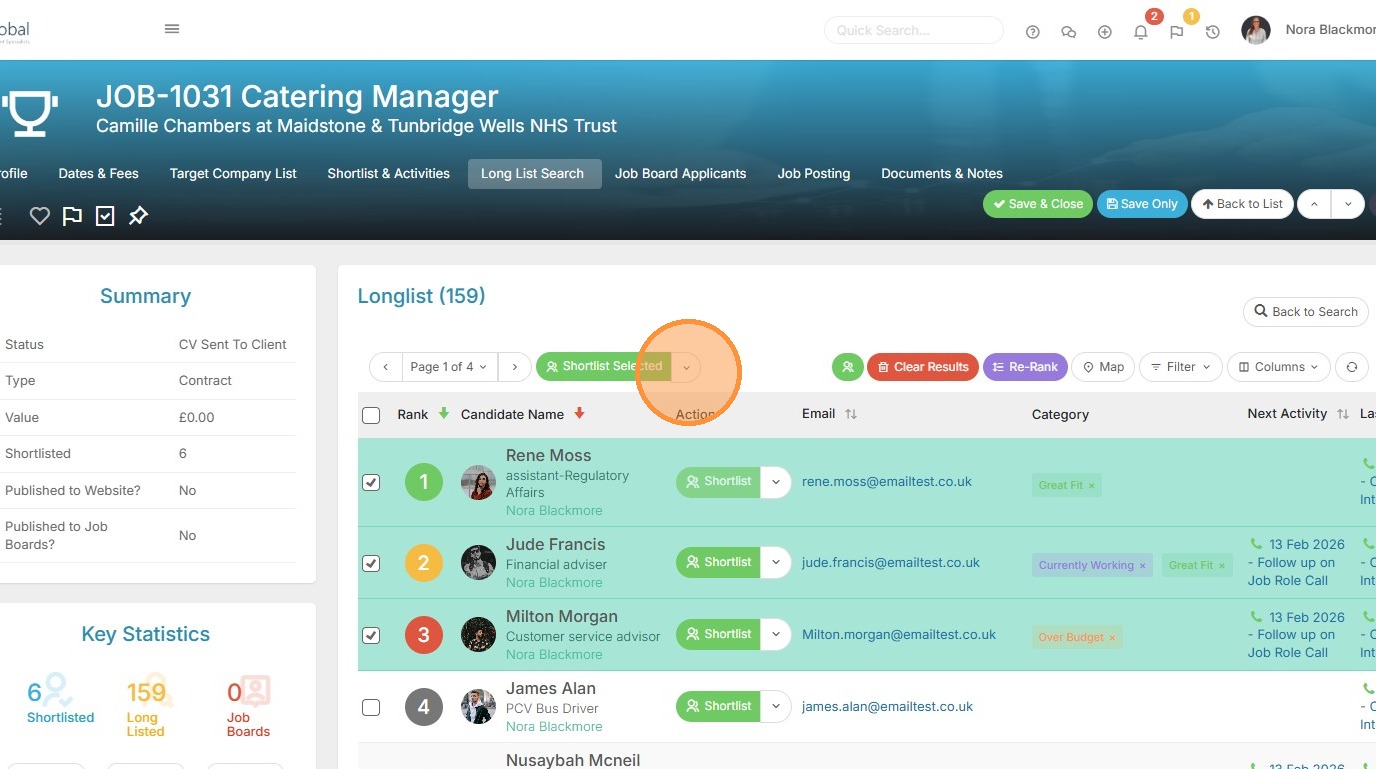
Task: Click Re-Rank button
Action: (x=1026, y=367)
